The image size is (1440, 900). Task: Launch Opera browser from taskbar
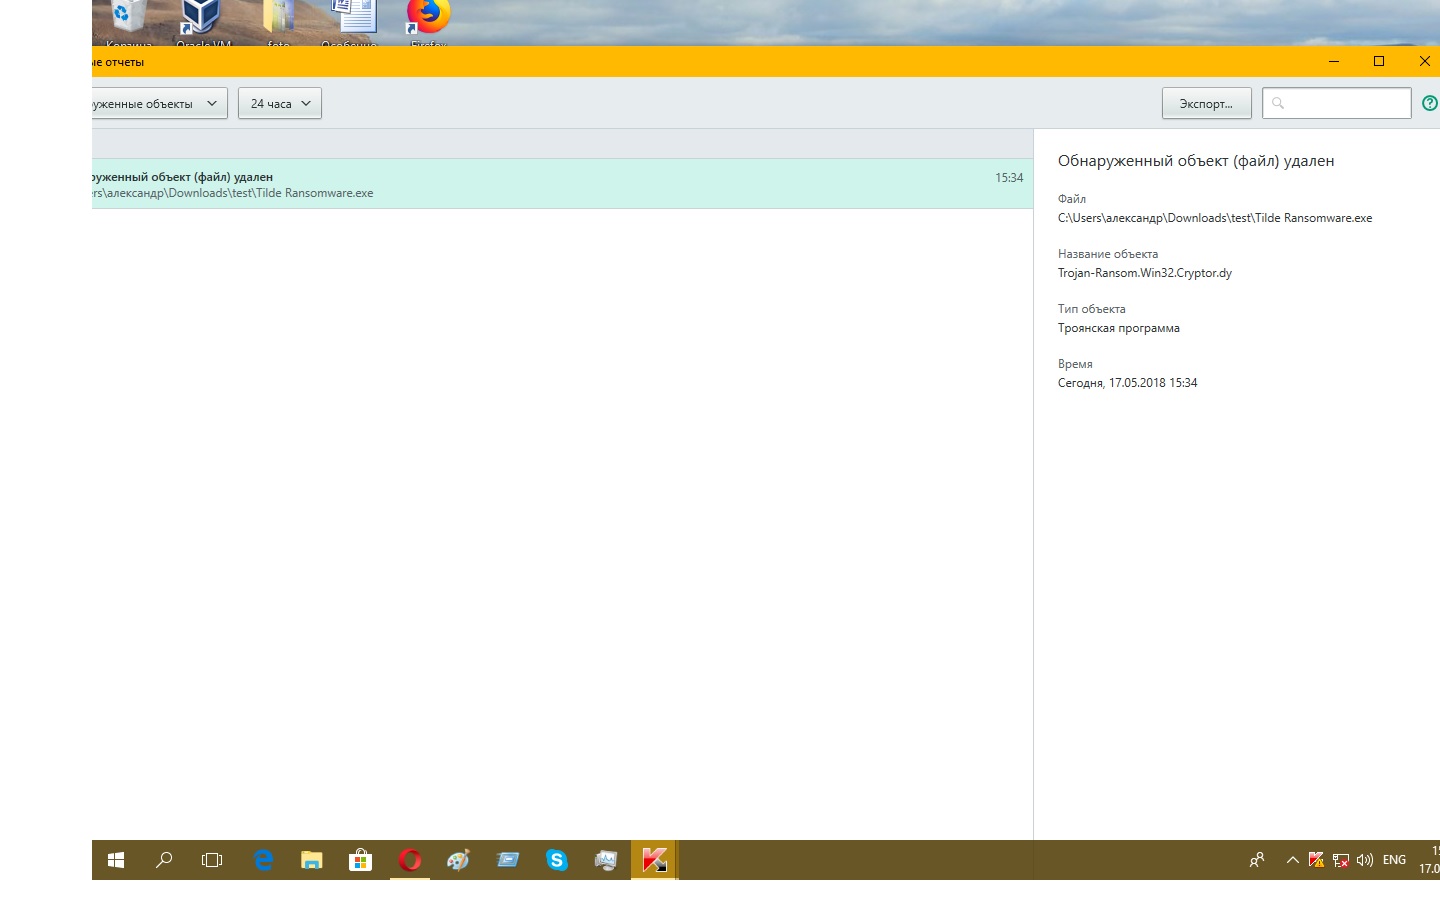point(410,860)
